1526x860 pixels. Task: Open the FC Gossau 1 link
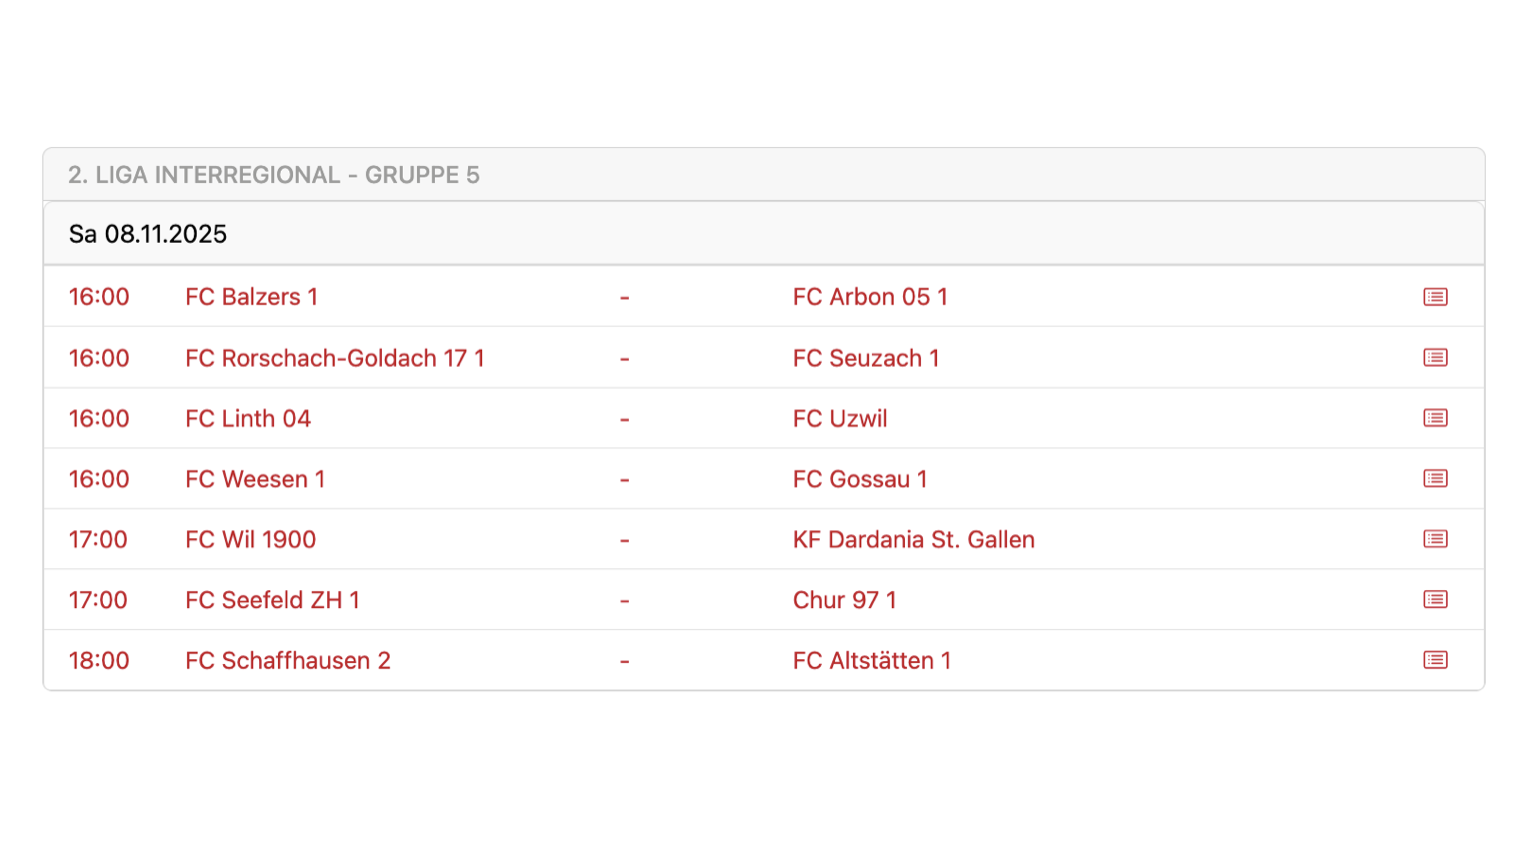click(859, 479)
